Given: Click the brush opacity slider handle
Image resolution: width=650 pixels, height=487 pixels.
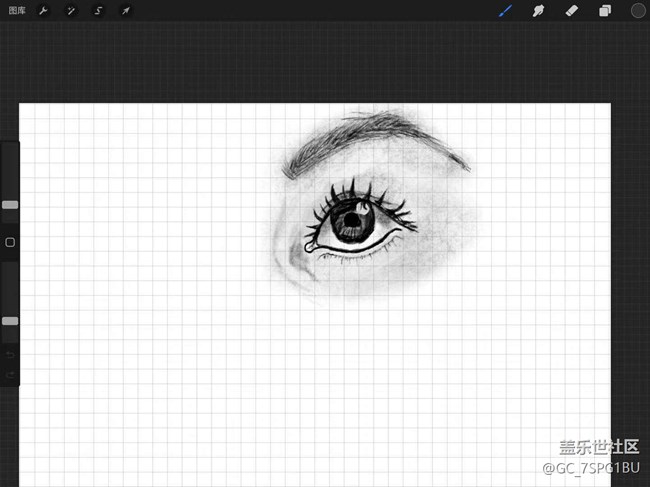Looking at the screenshot, I should click(x=10, y=321).
